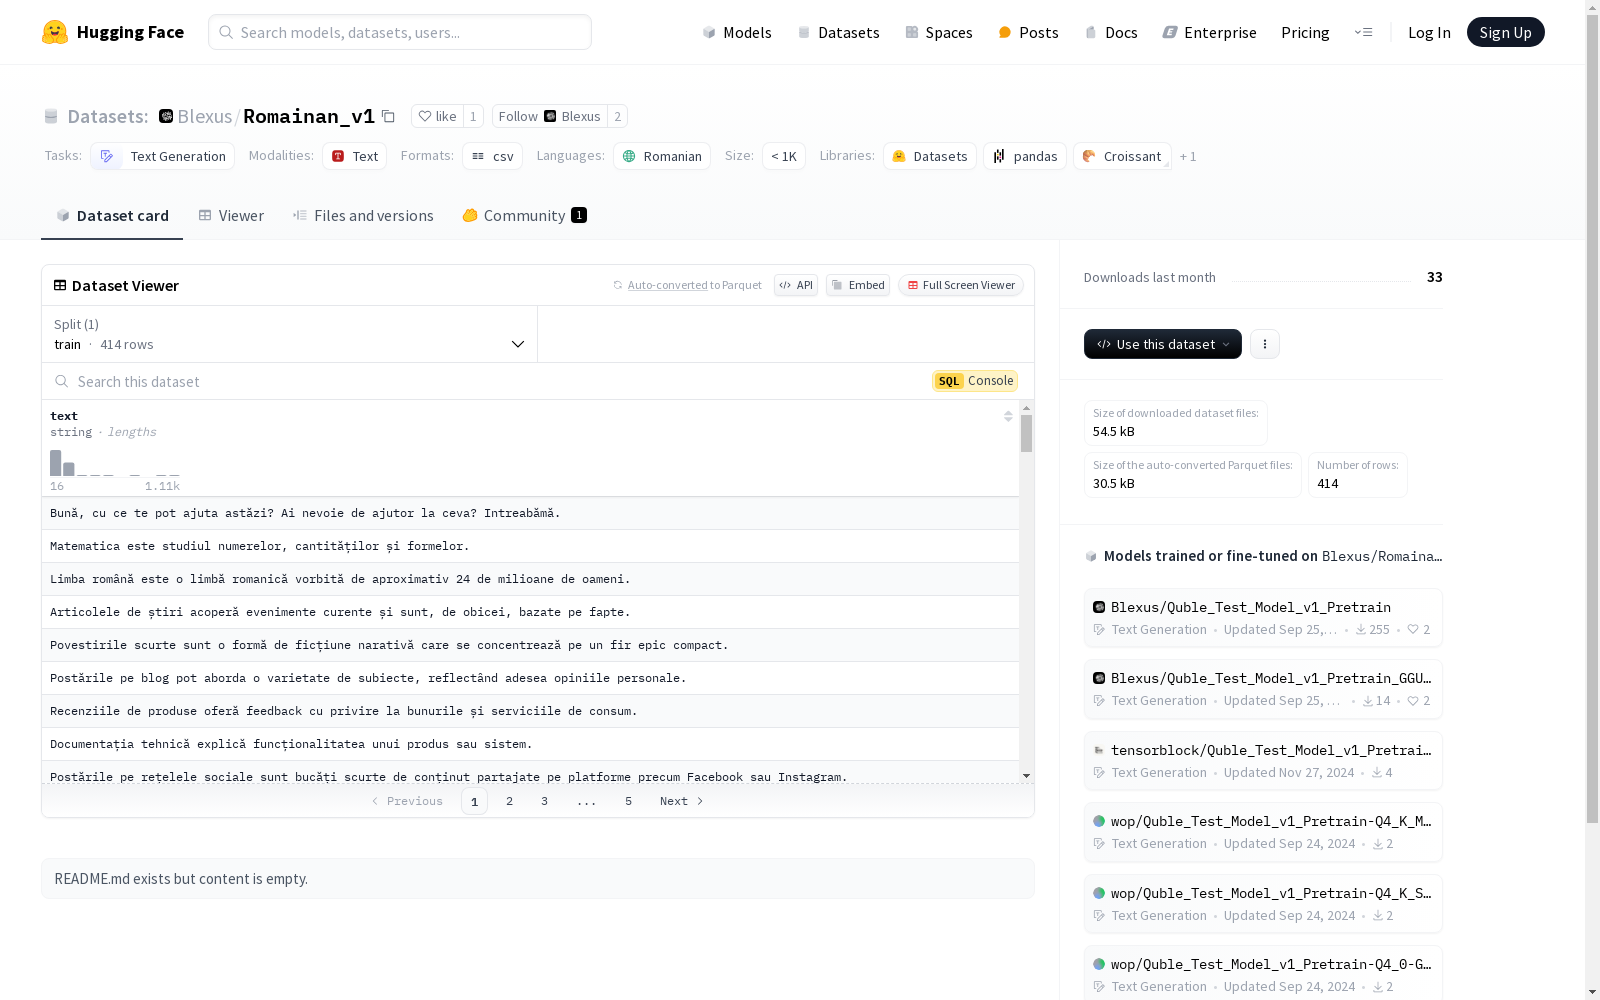Image resolution: width=1600 pixels, height=1000 pixels.
Task: Click the scroll-down arrow of dataset viewer
Action: coord(1026,776)
